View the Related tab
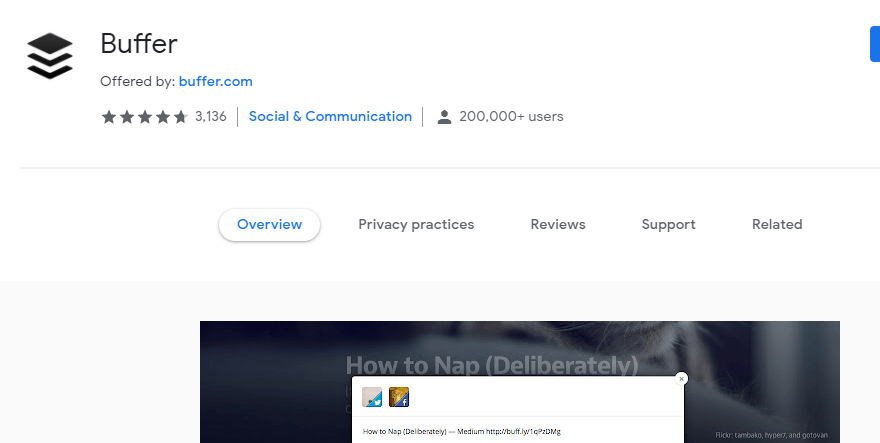 point(777,225)
